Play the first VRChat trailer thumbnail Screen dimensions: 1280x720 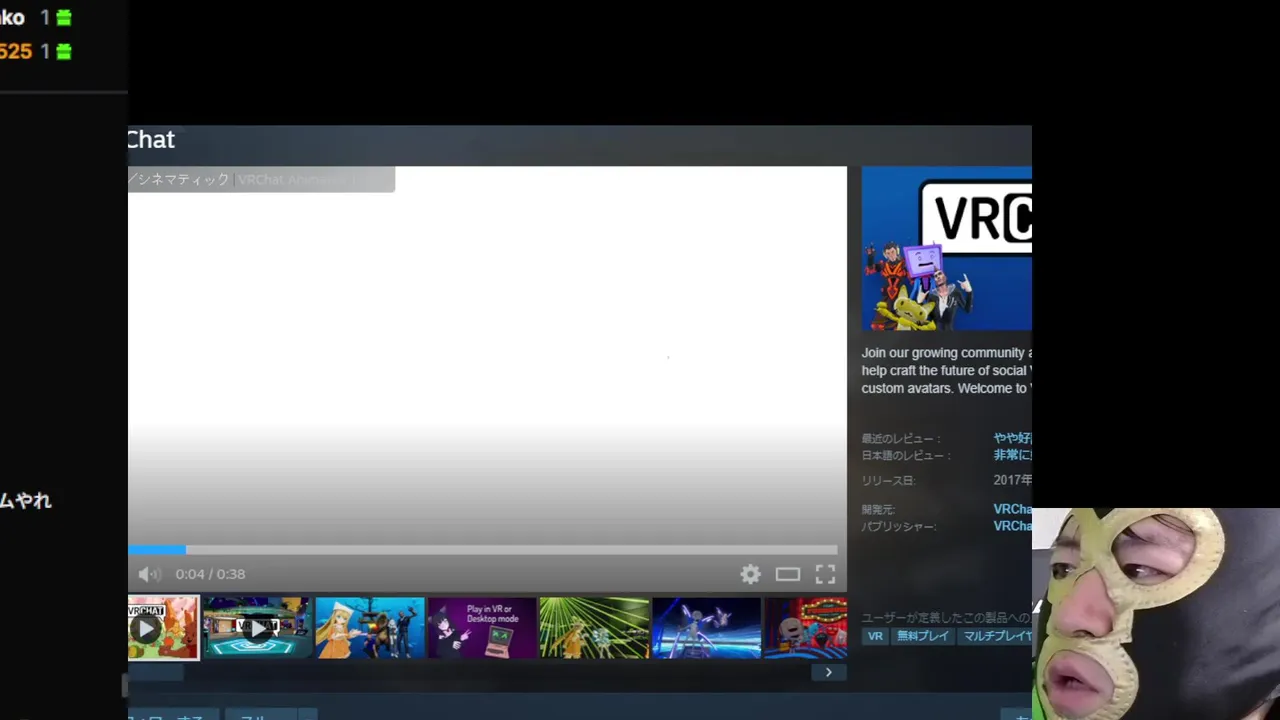[164, 628]
